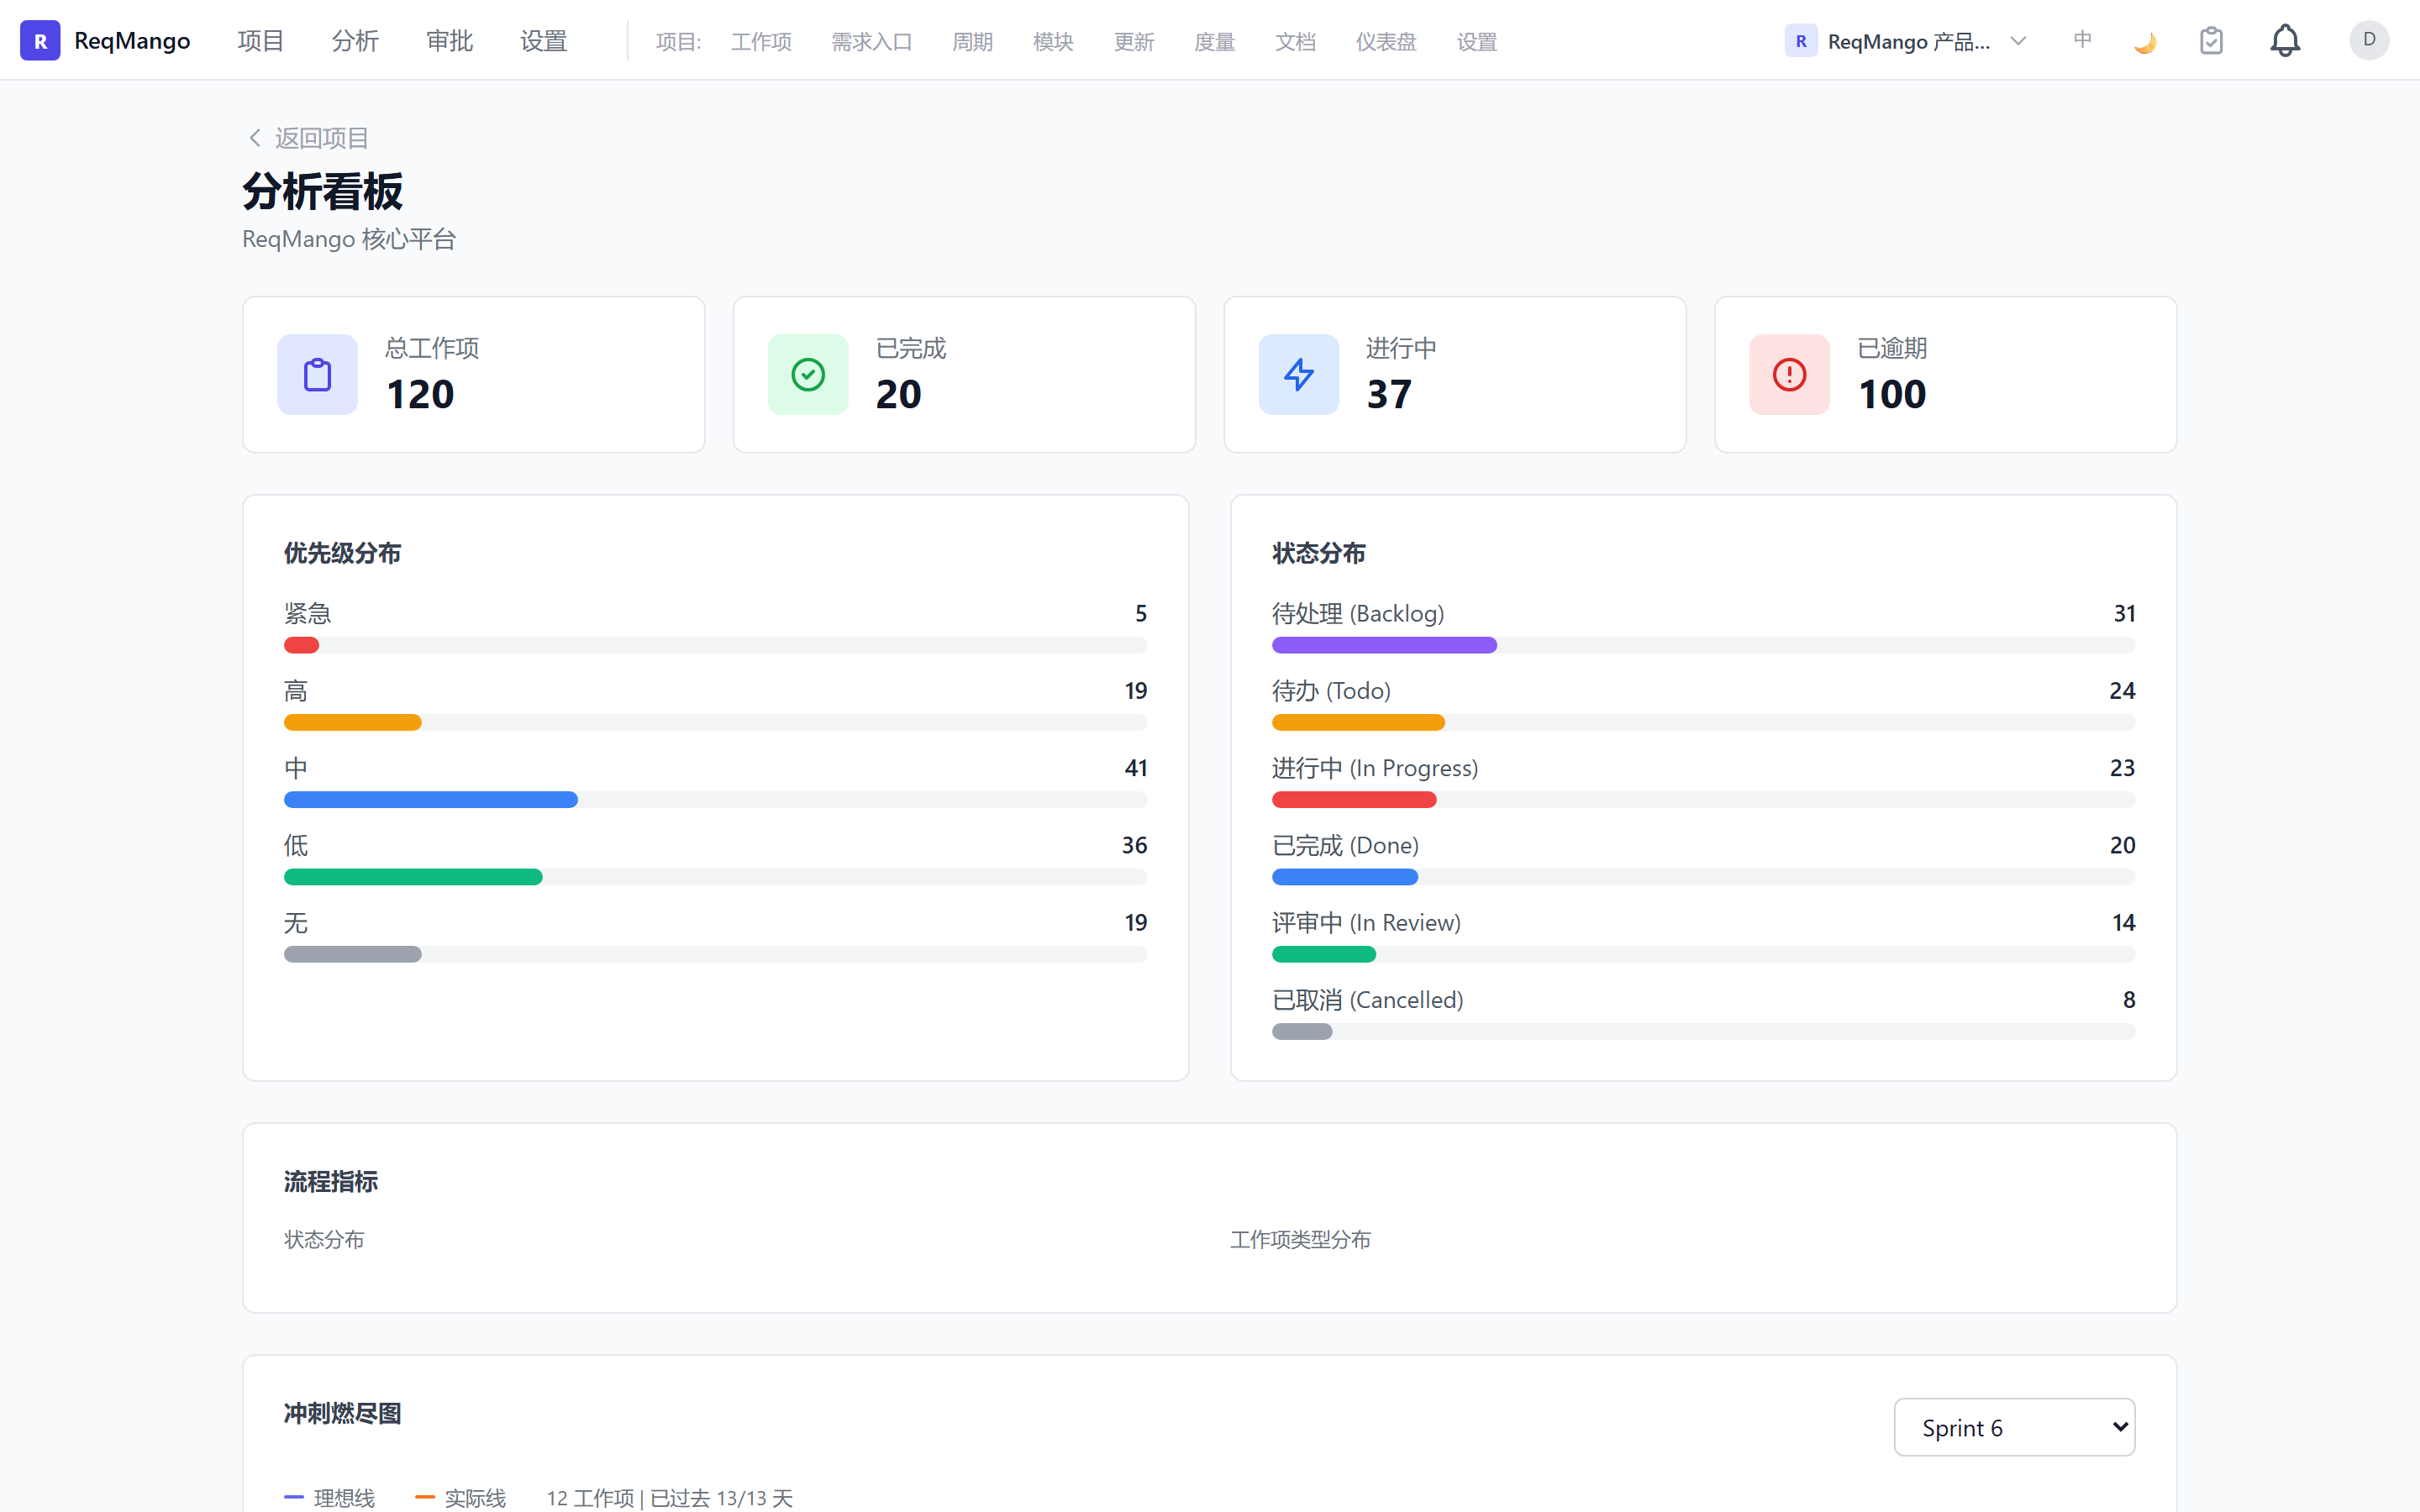Open user avatar D menu
The height and width of the screenshot is (1512, 2420).
(2368, 40)
